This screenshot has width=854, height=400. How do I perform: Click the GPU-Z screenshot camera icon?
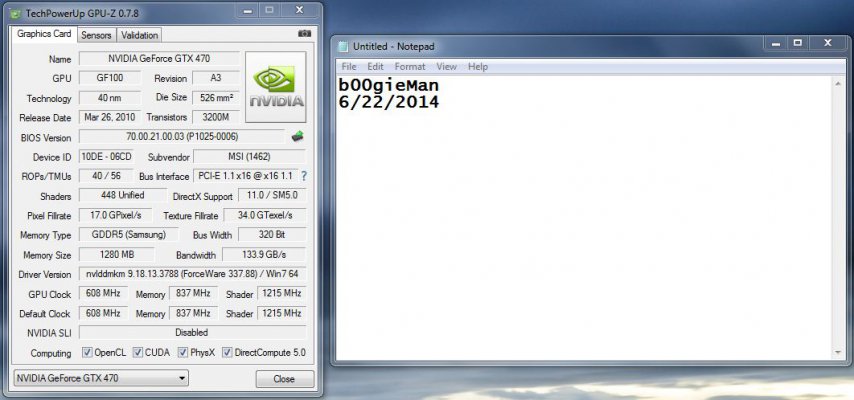point(304,34)
